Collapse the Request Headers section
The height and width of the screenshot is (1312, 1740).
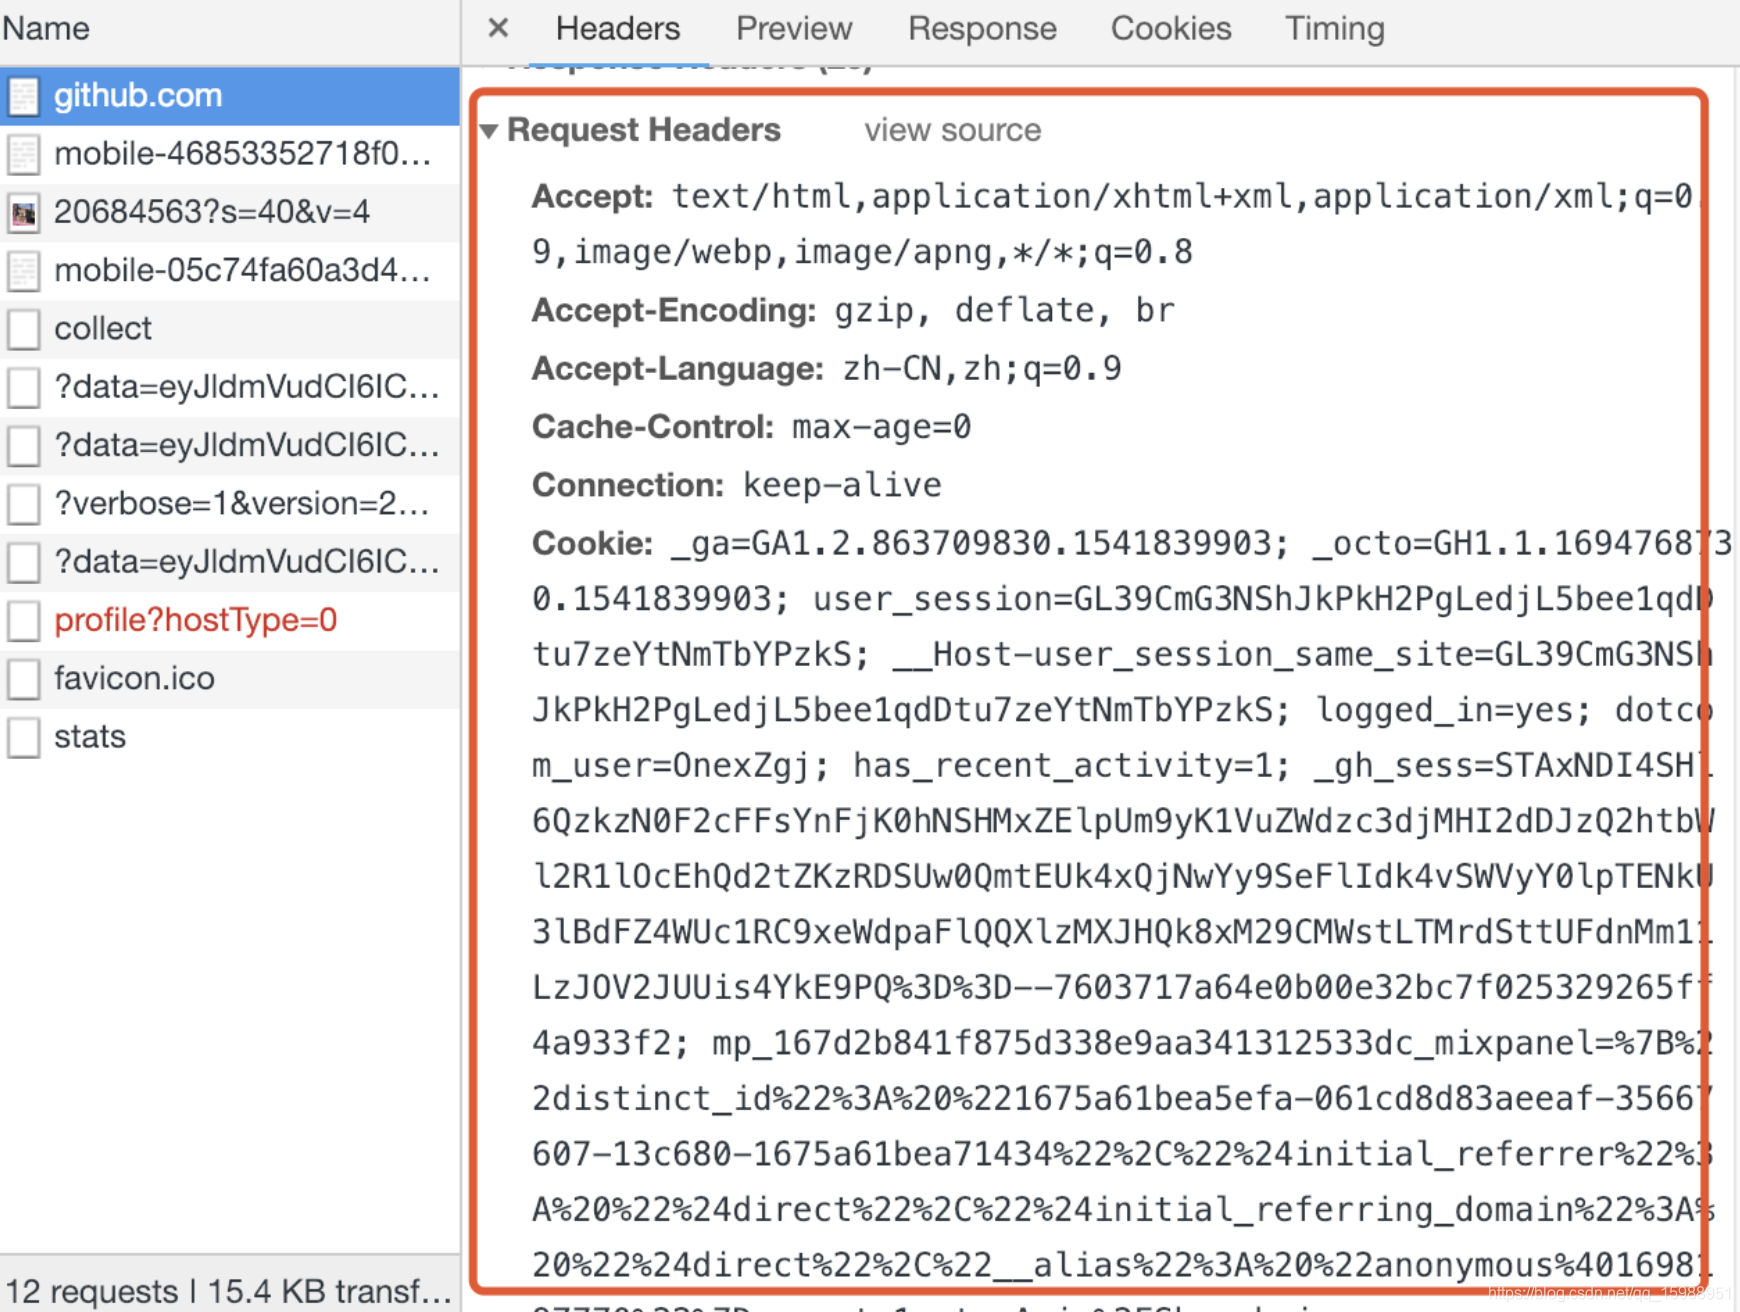tap(489, 131)
